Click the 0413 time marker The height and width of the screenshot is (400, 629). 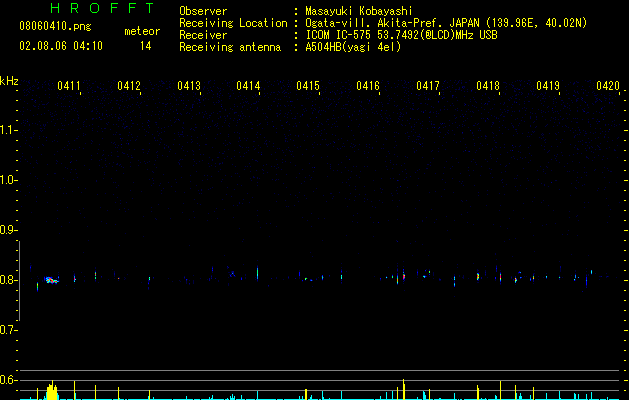point(189,86)
